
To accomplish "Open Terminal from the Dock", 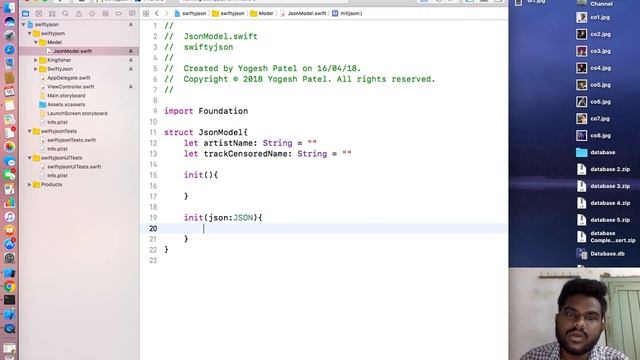I will tap(9, 300).
